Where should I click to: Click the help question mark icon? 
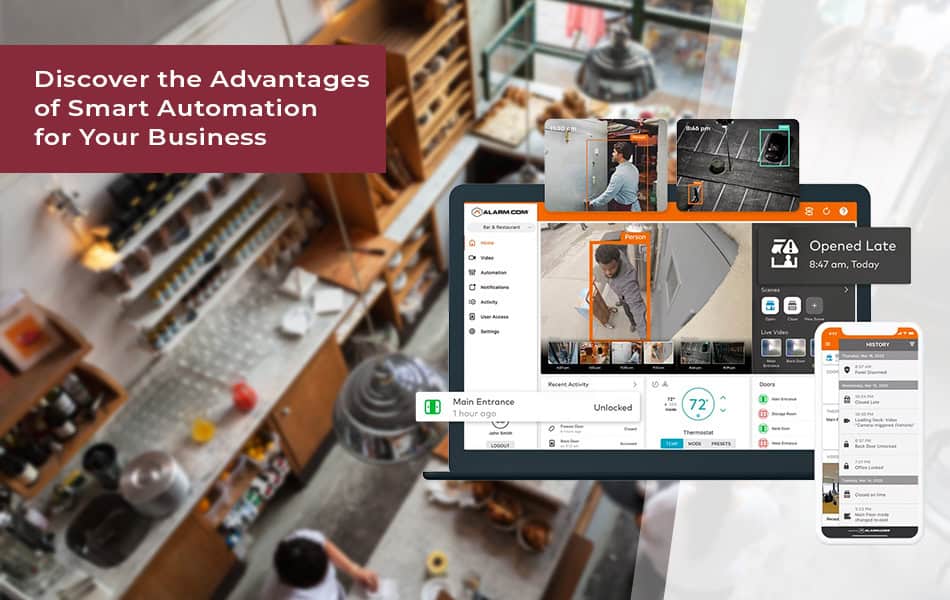click(x=843, y=211)
